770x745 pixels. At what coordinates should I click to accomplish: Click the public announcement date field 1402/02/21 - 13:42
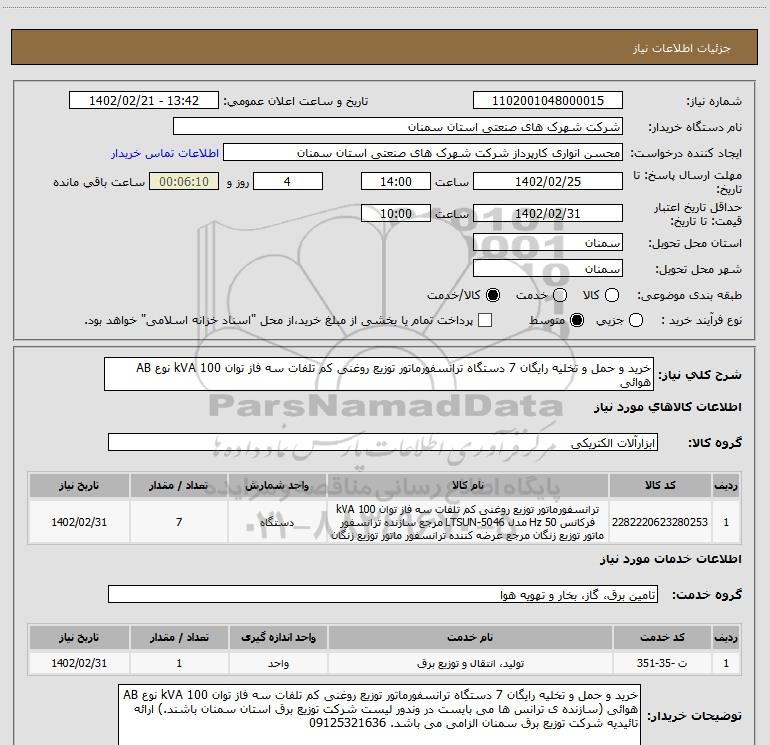(x=144, y=101)
